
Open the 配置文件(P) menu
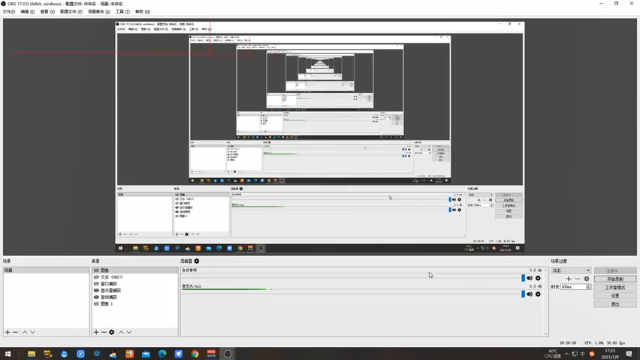click(x=71, y=12)
